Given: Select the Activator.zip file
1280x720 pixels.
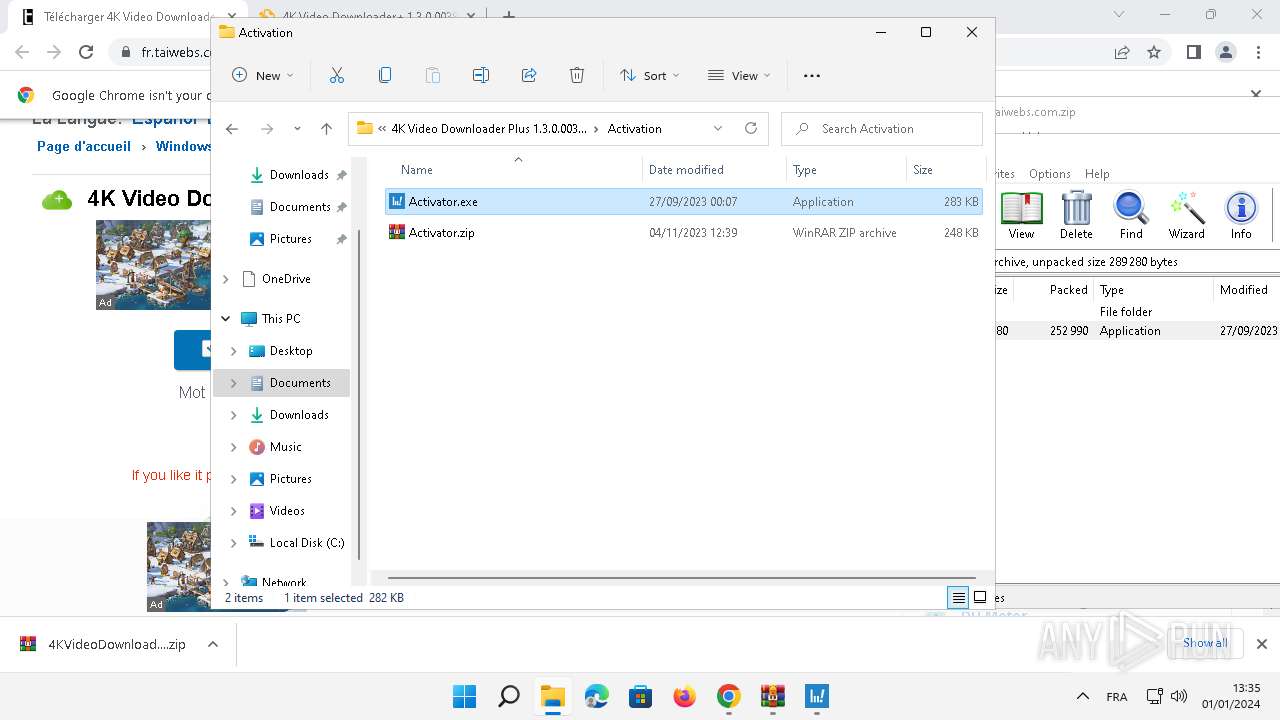Looking at the screenshot, I should 684,233.
